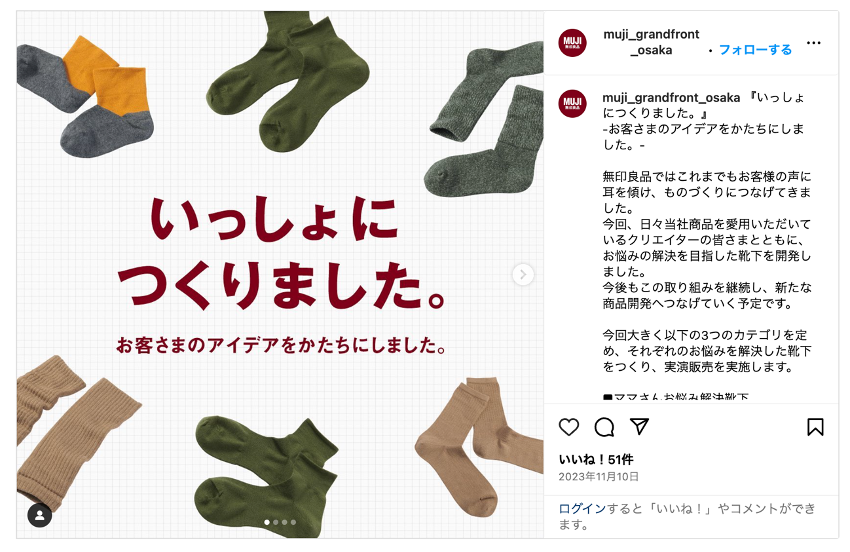Click the sock carousel main image
Image resolution: width=850 pixels, height=552 pixels.
[x=280, y=274]
